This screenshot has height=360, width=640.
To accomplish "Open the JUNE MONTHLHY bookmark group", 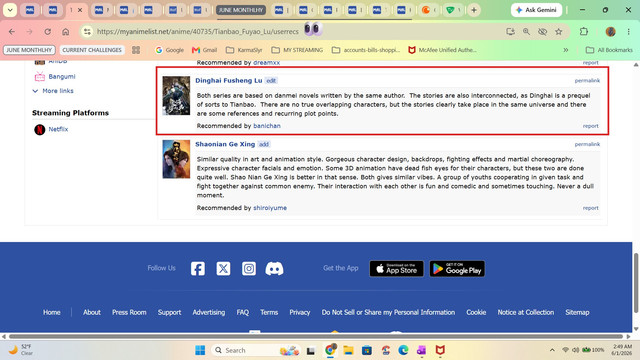I will pos(29,50).
